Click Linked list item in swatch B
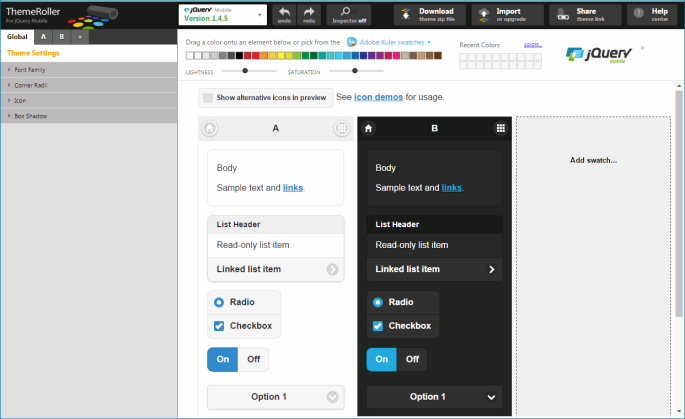Viewport: 685px width, 419px height. pos(434,269)
